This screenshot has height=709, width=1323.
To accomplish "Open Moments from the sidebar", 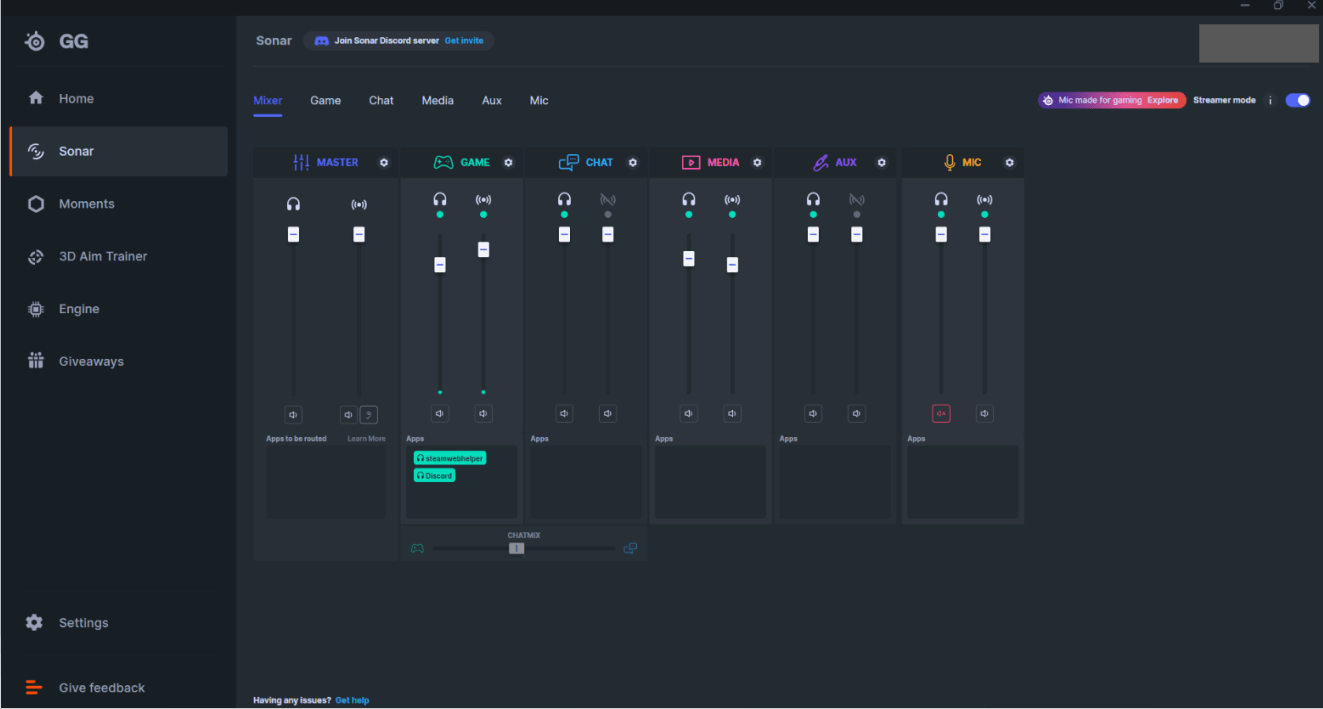I will pyautogui.click(x=86, y=203).
